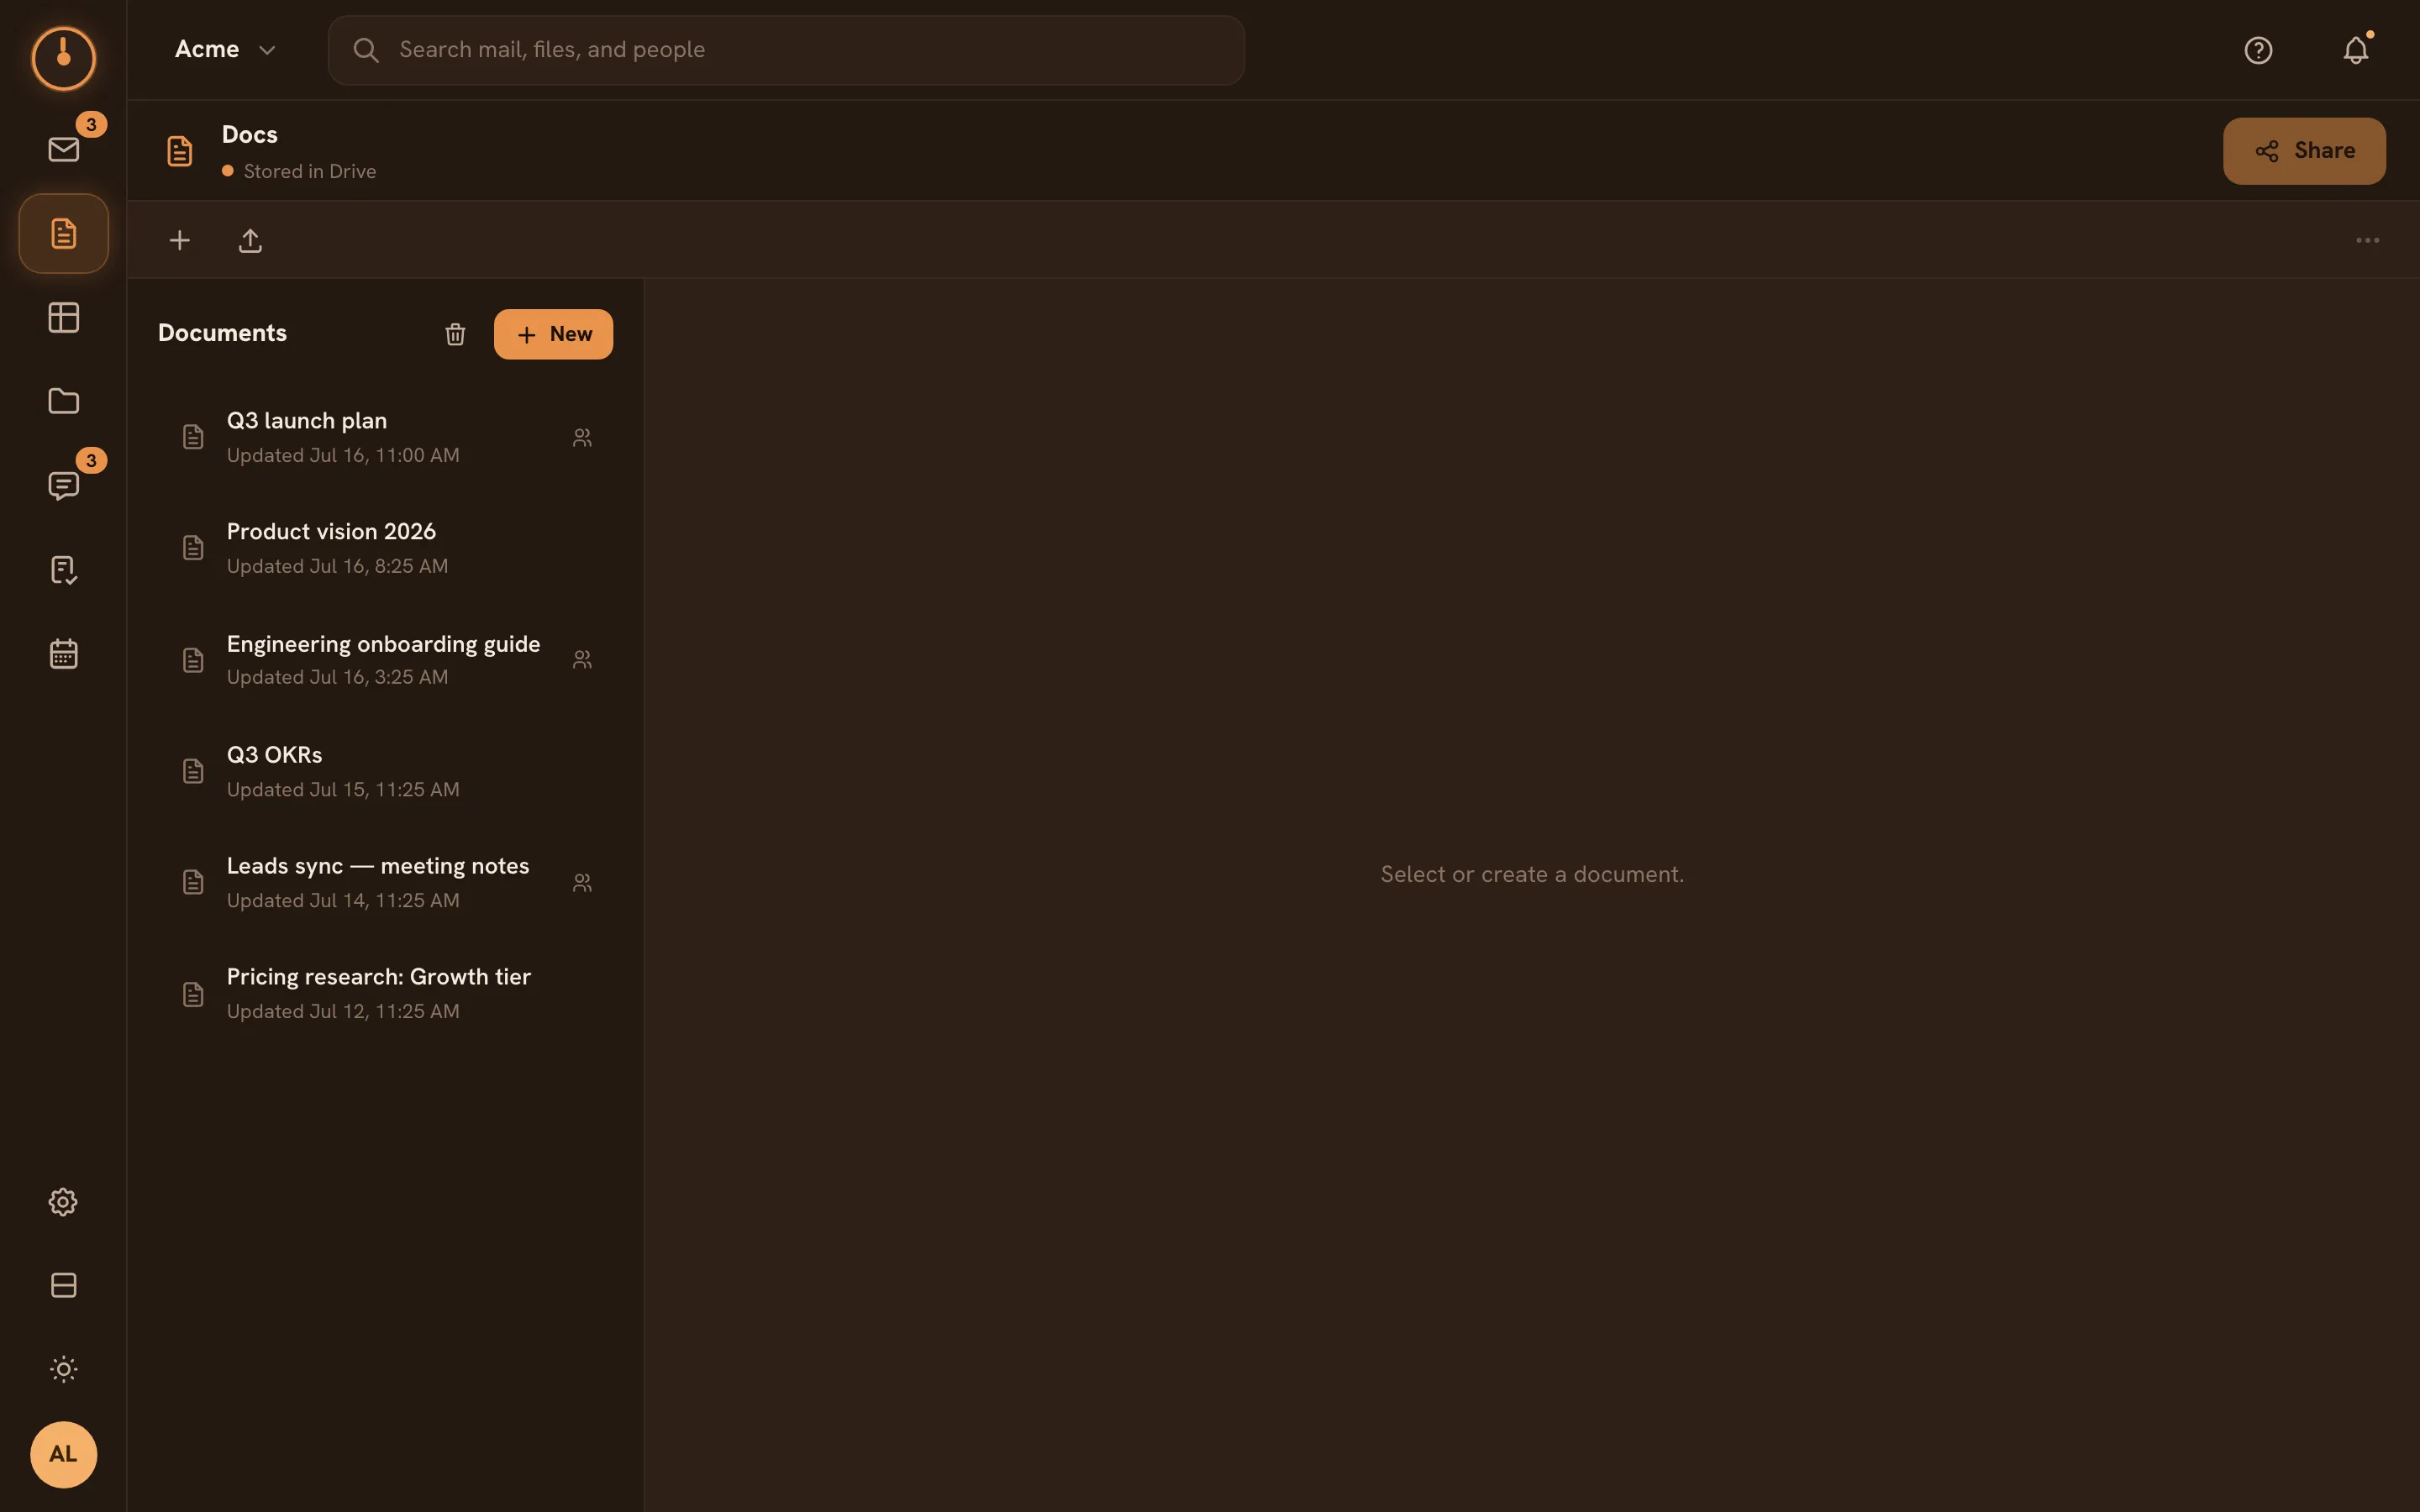Open the Tasks checklist icon in the sidebar
The height and width of the screenshot is (1512, 2420).
pyautogui.click(x=63, y=570)
